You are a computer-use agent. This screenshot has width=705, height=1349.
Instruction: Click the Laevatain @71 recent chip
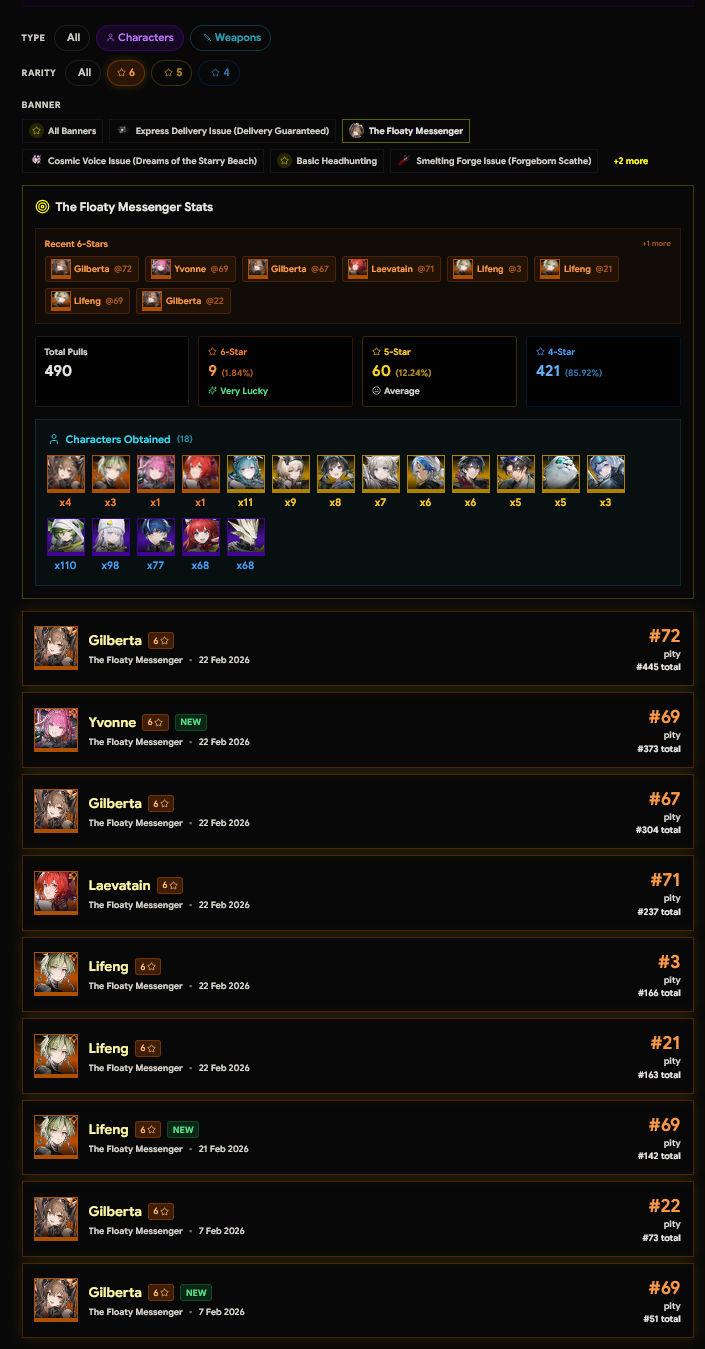pyautogui.click(x=391, y=269)
